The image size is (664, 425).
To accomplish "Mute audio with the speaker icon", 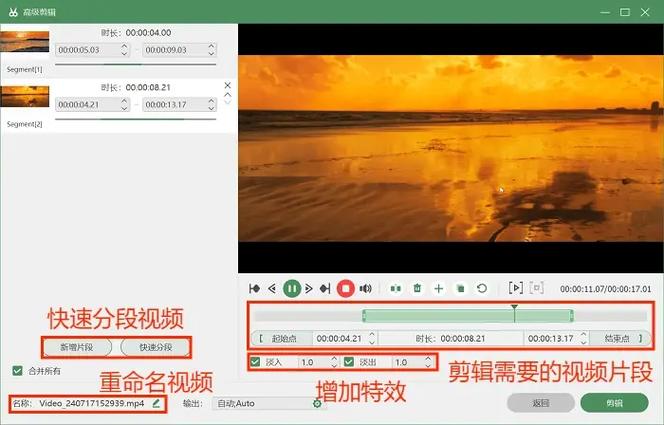I will (366, 288).
